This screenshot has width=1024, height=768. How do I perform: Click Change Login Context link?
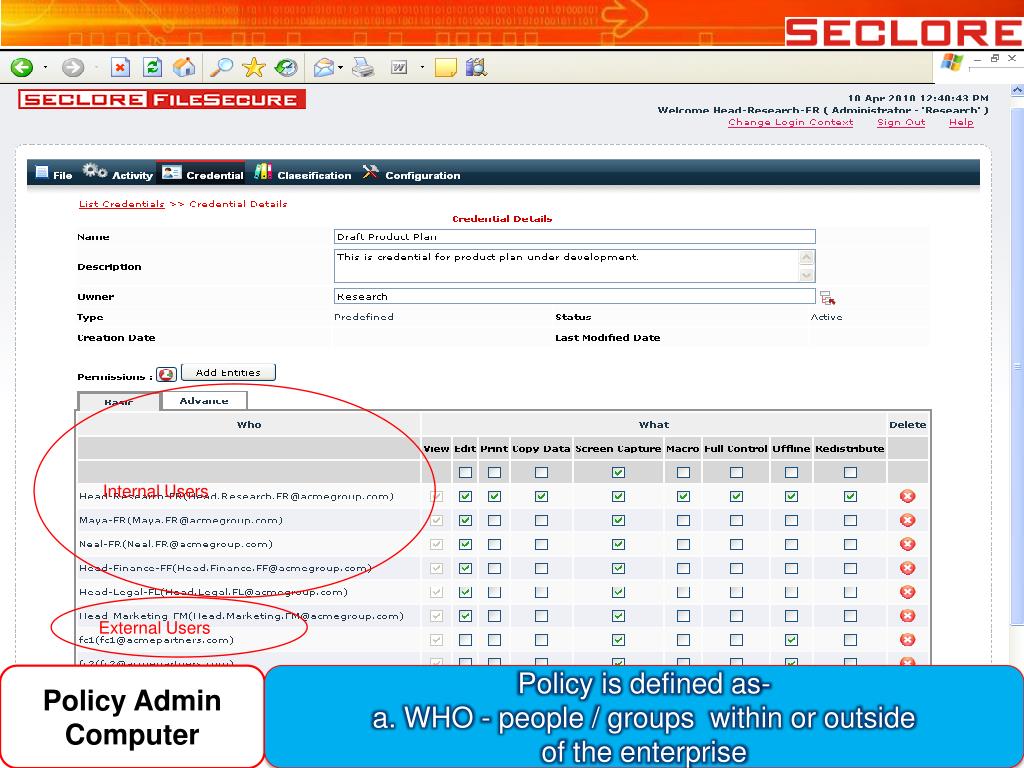tap(790, 122)
